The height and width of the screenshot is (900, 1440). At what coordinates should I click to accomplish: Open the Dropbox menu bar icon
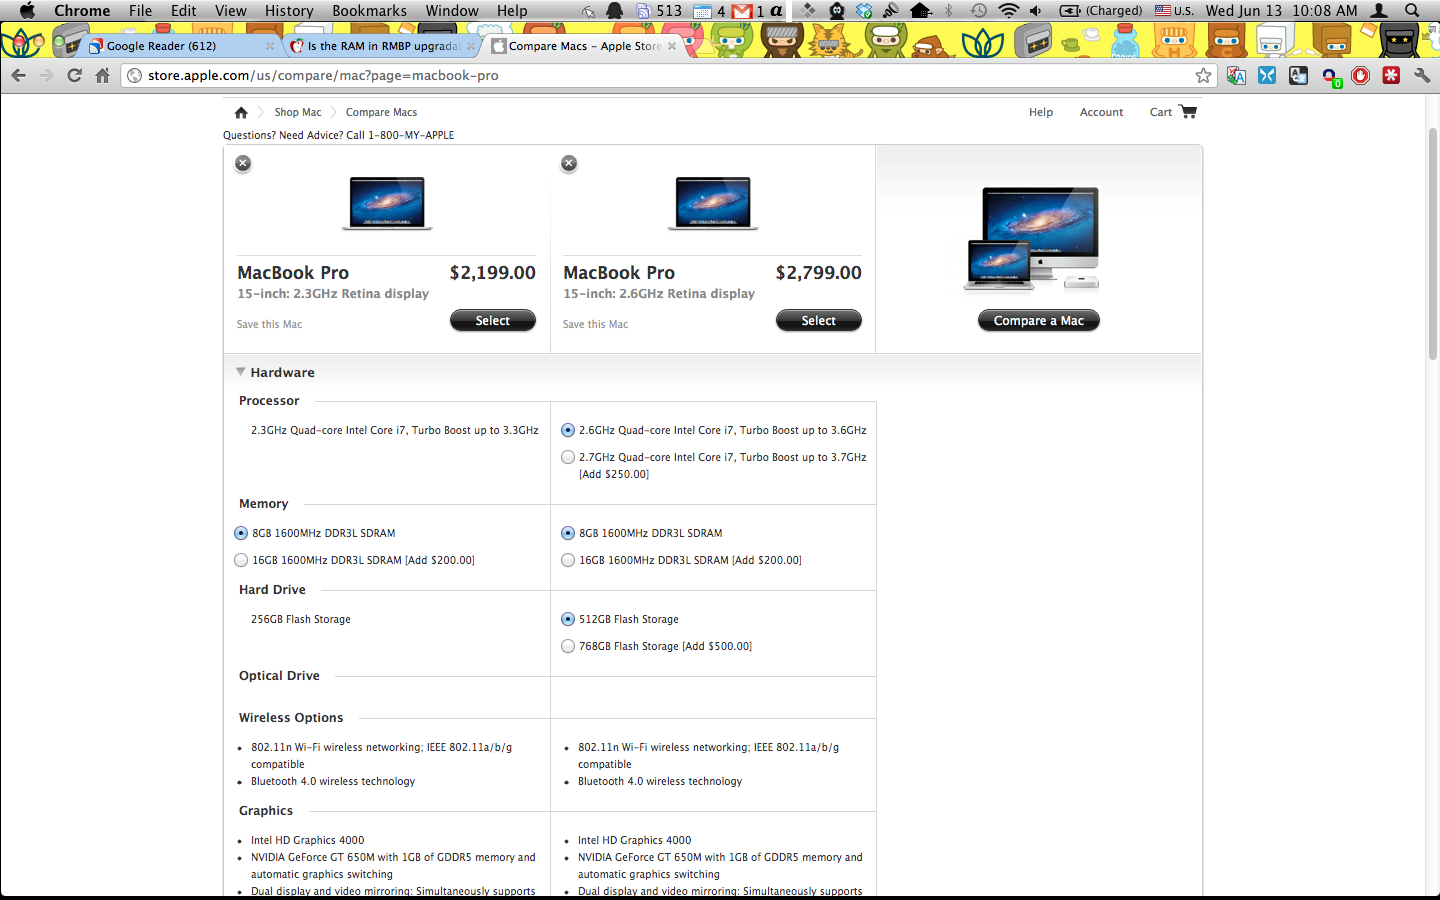[864, 10]
